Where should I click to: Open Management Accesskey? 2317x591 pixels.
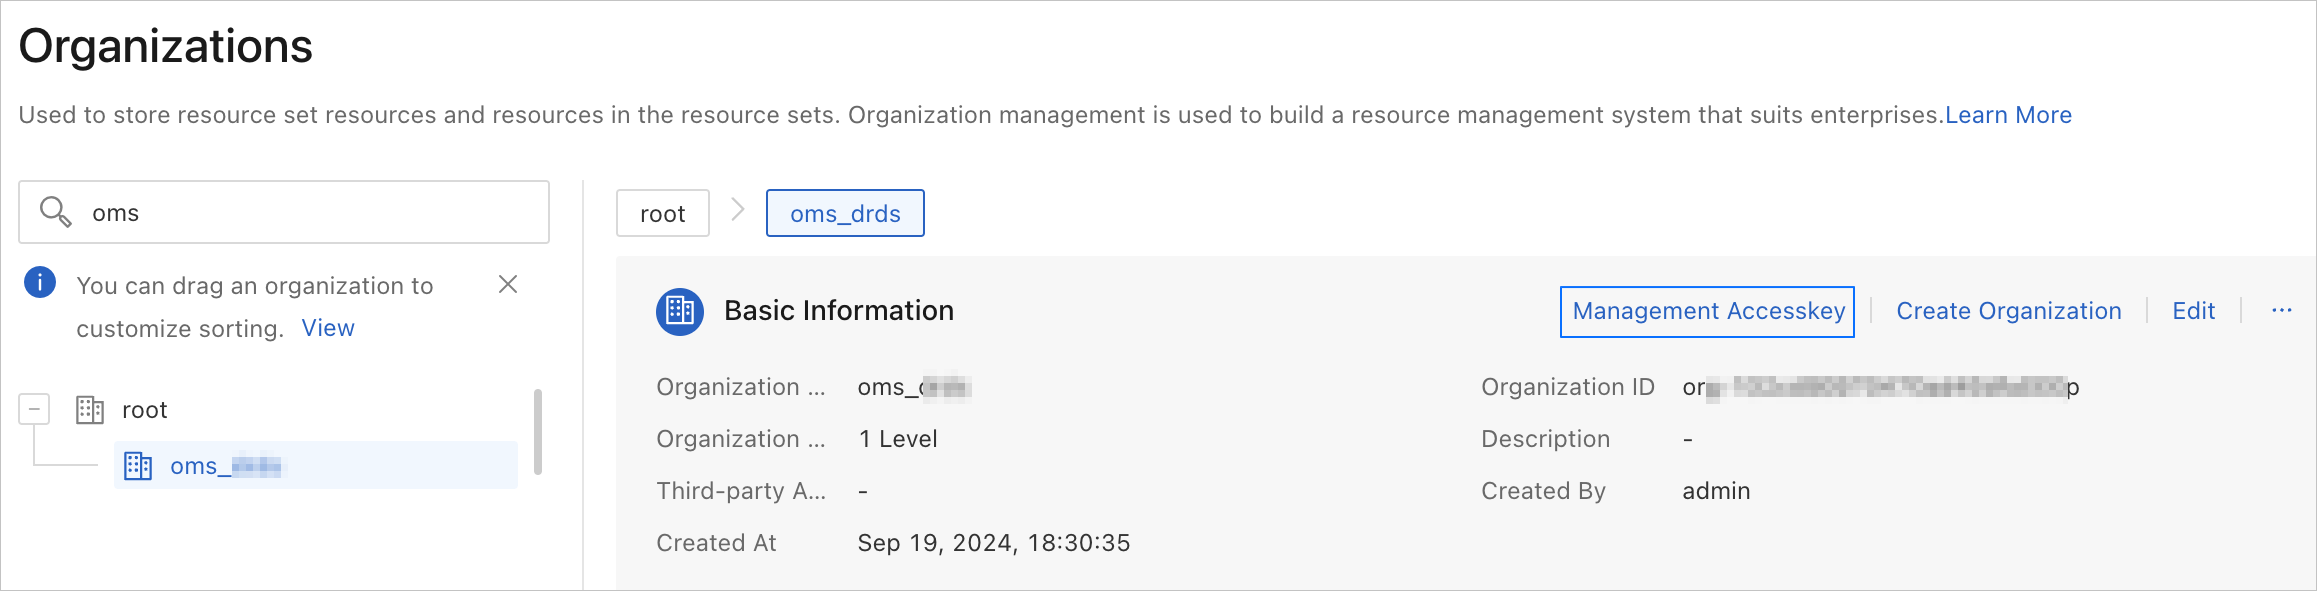[1707, 312]
